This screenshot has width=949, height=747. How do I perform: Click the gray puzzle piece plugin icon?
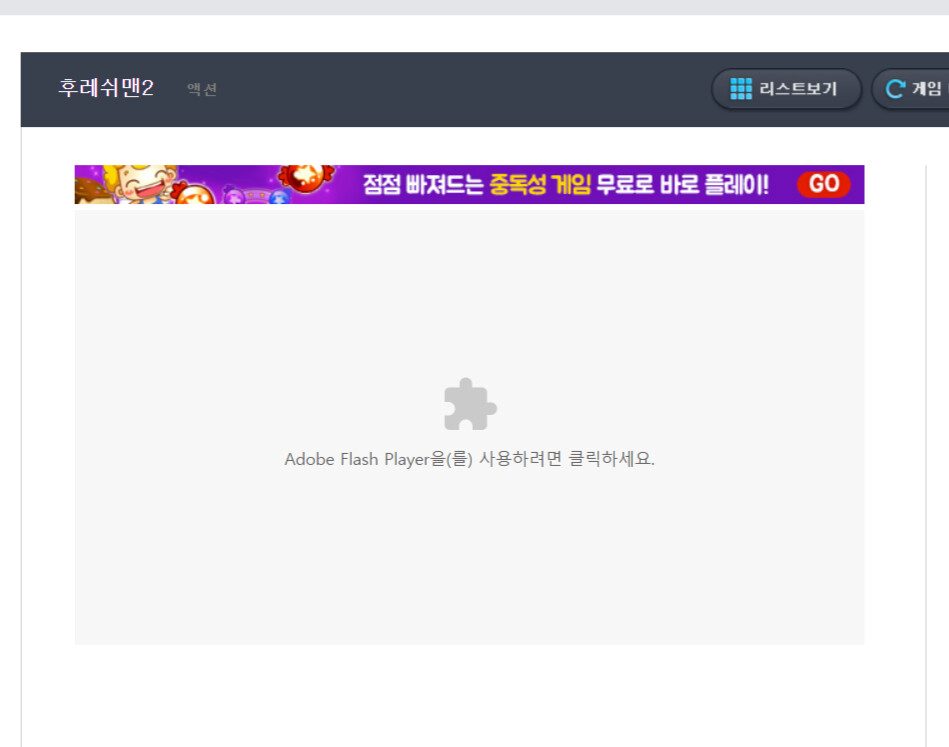469,404
